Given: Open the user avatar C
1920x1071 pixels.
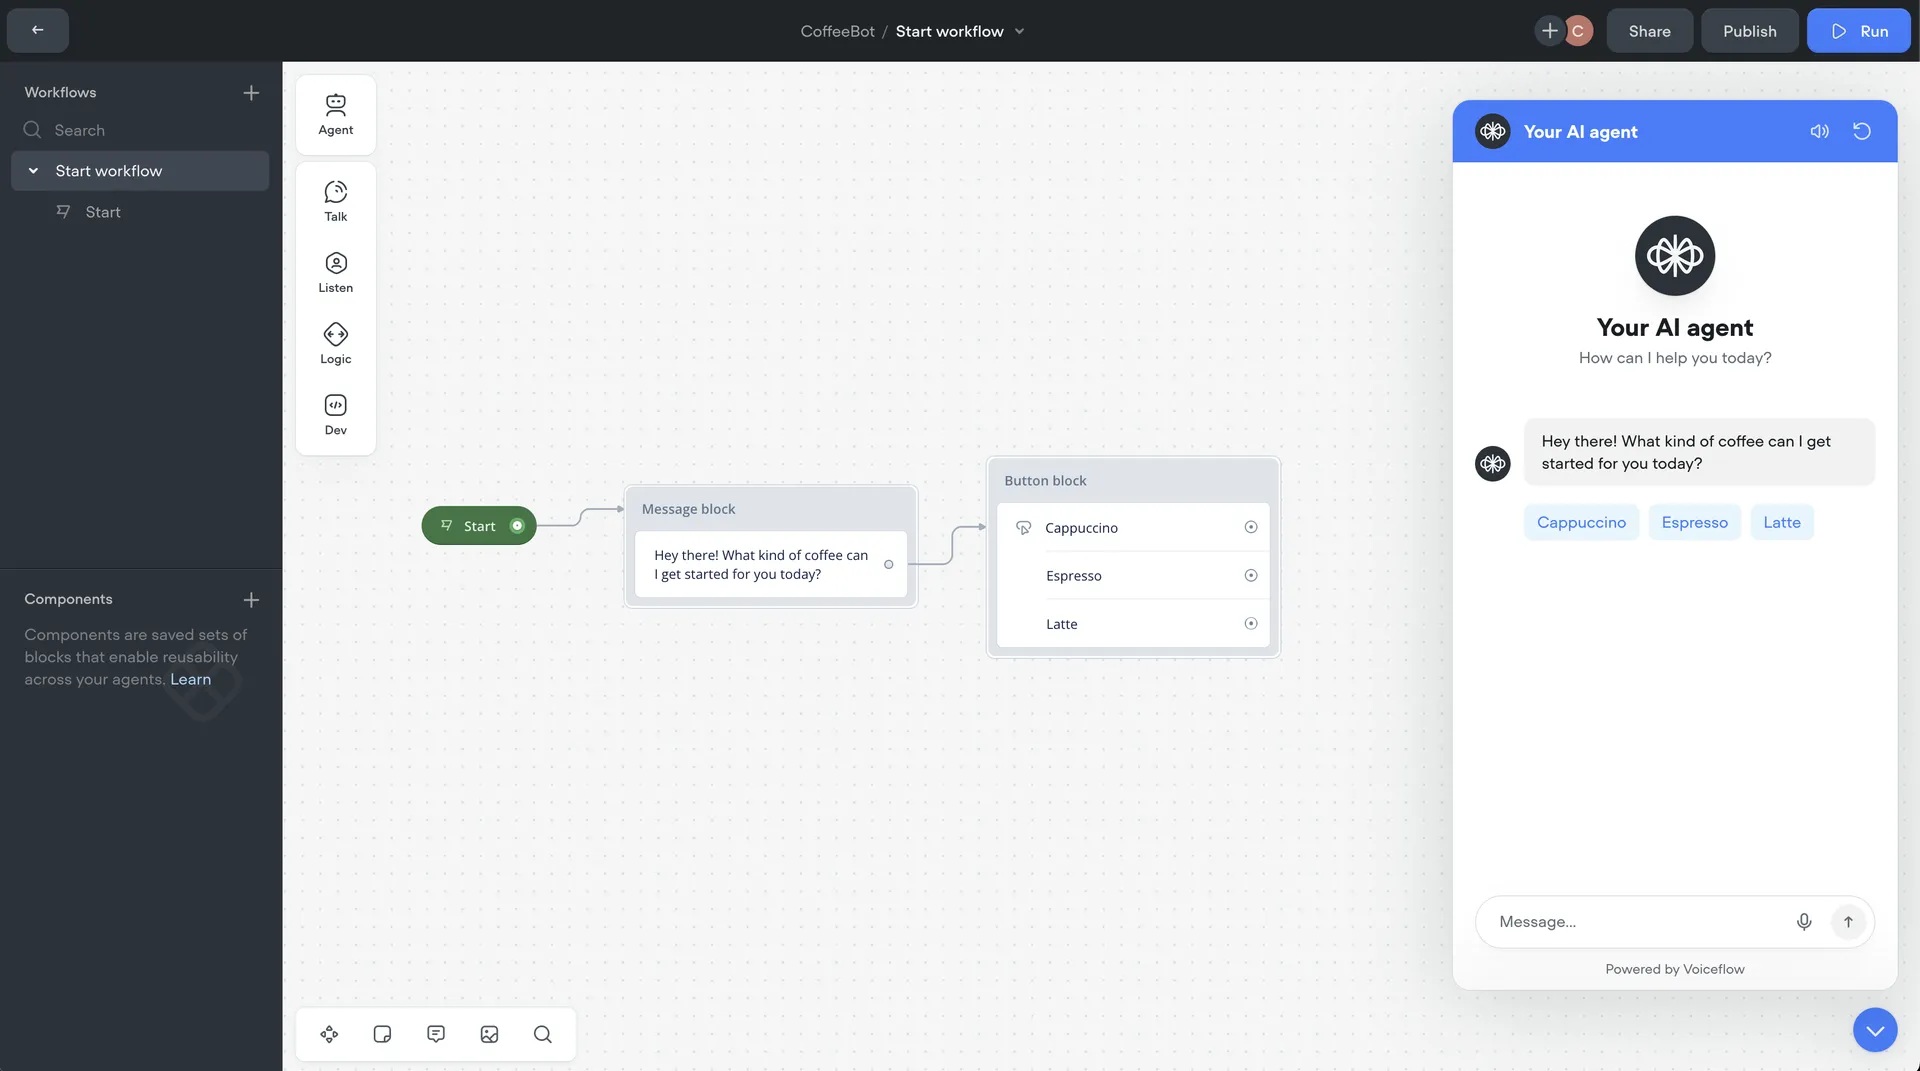Looking at the screenshot, I should [x=1578, y=31].
